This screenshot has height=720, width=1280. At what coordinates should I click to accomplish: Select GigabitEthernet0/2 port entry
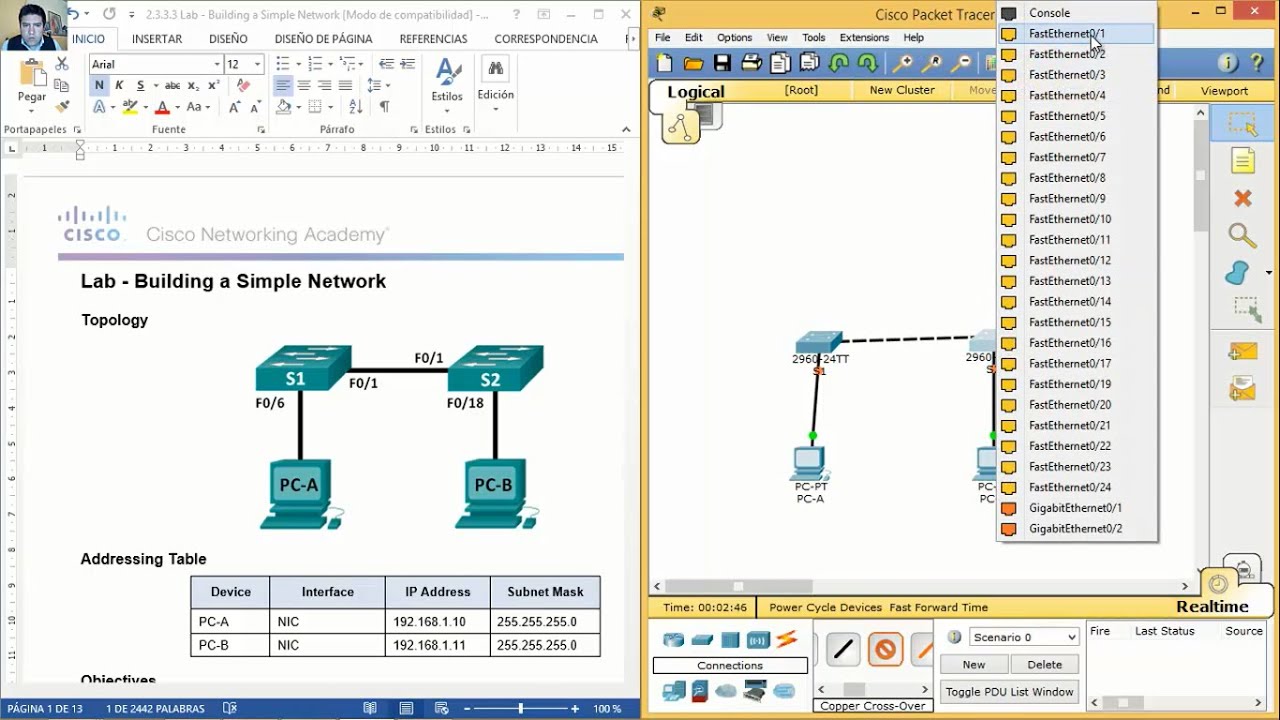point(1076,529)
